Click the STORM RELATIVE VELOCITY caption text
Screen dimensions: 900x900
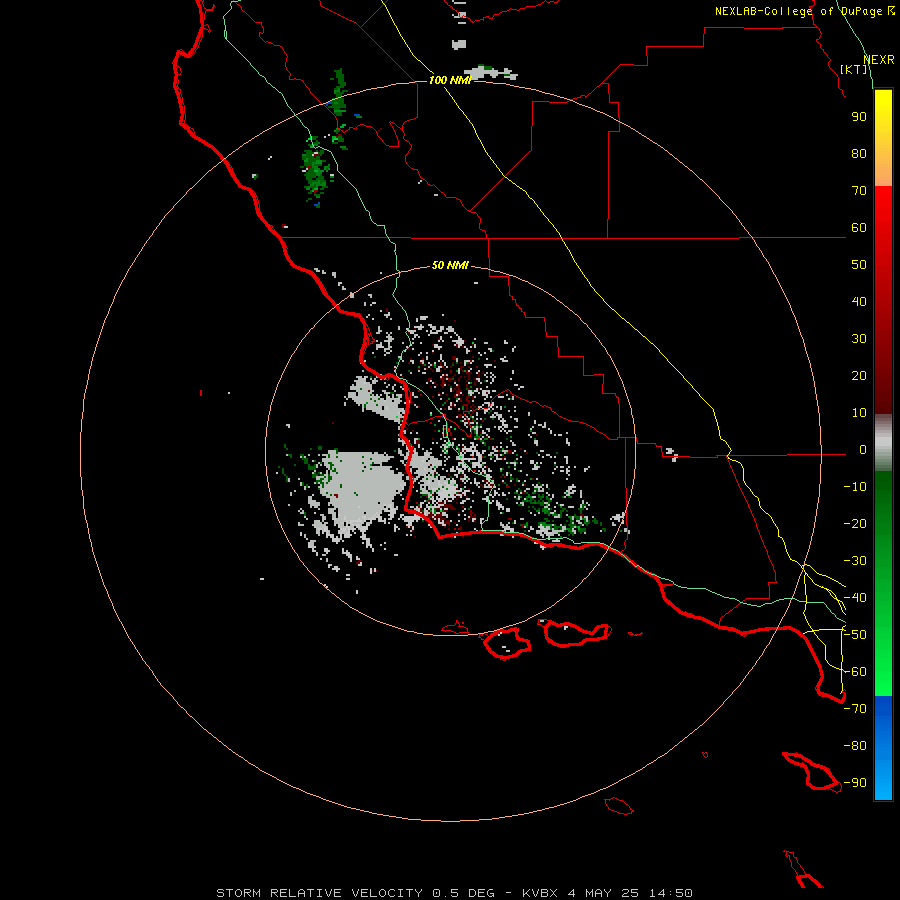pos(319,893)
